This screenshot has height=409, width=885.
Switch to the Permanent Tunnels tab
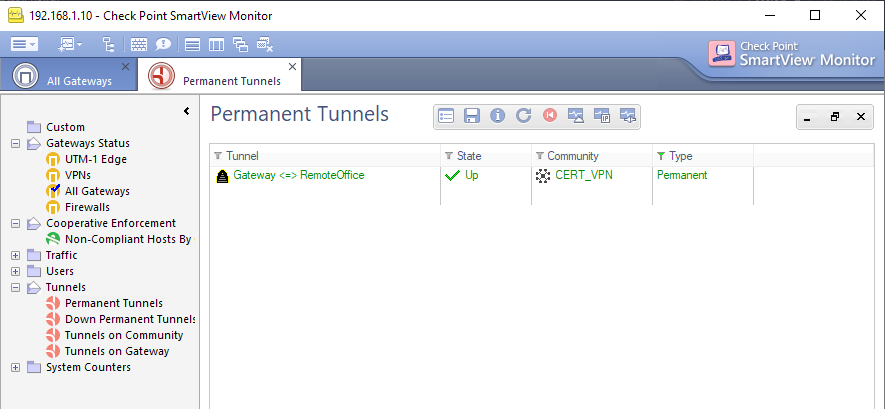coord(220,74)
